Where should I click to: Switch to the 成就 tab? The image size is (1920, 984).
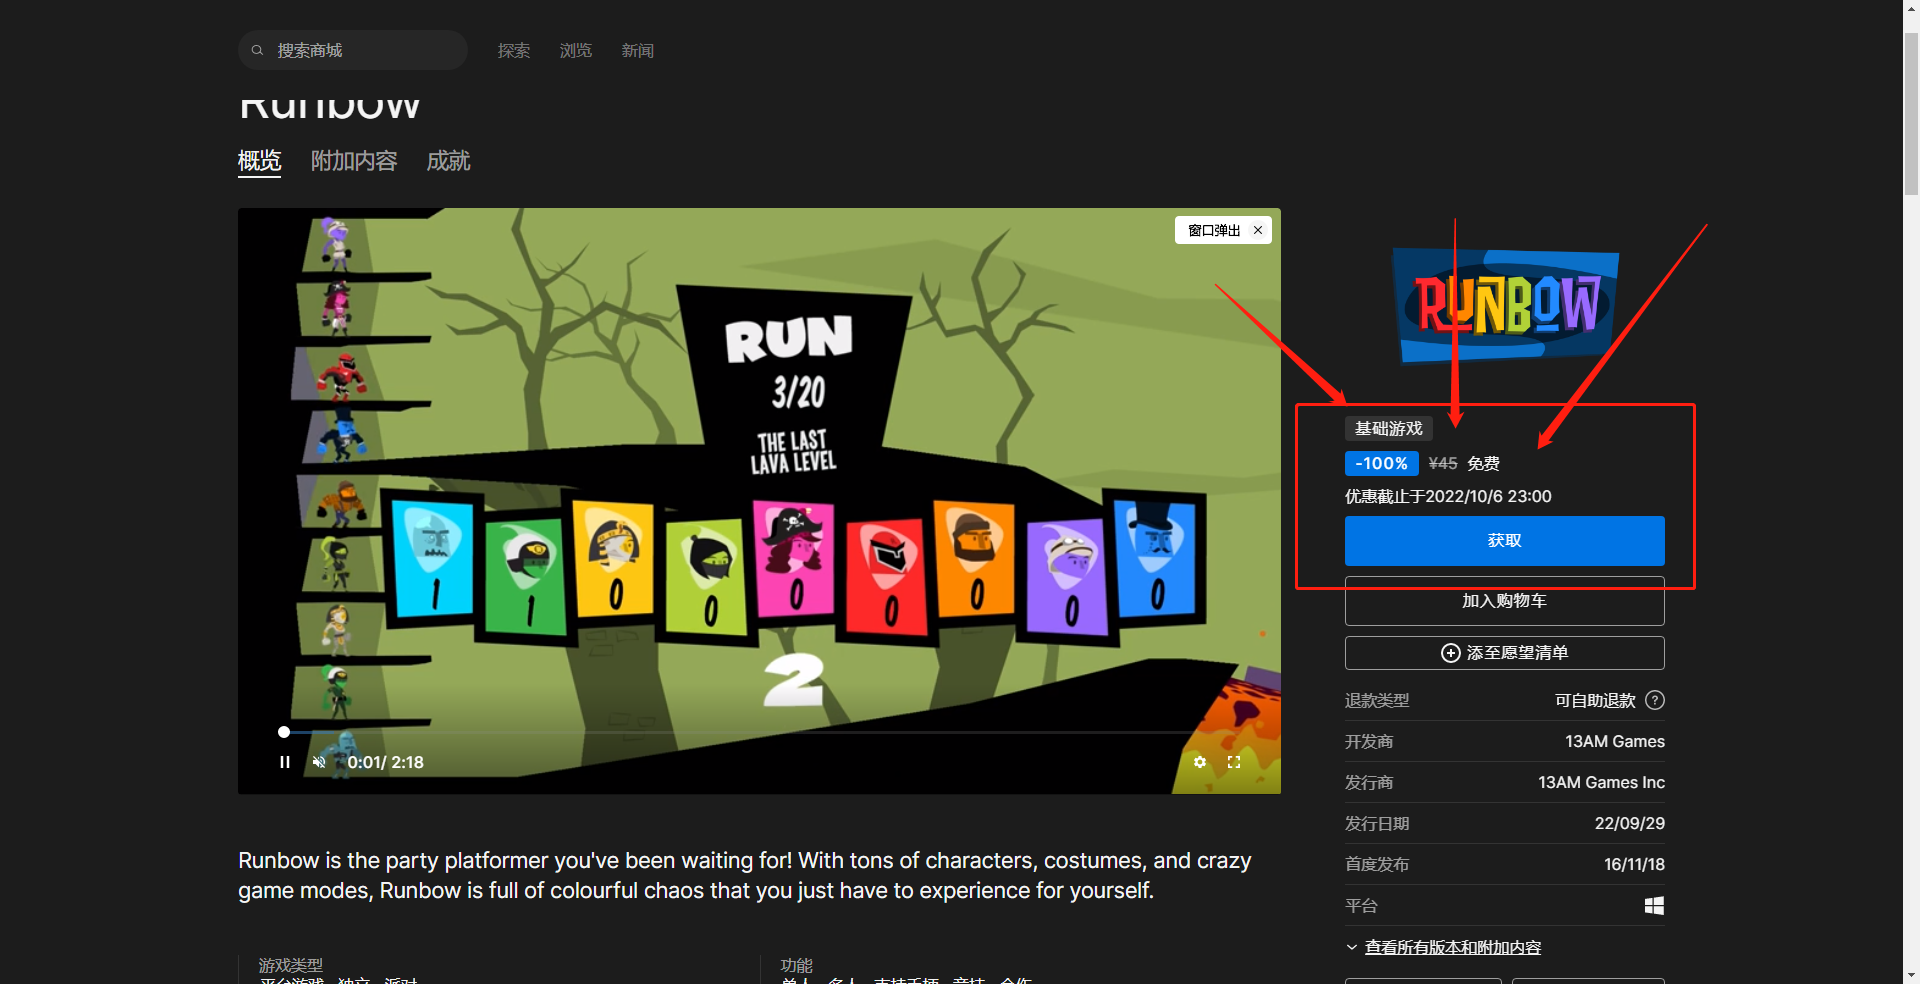448,161
